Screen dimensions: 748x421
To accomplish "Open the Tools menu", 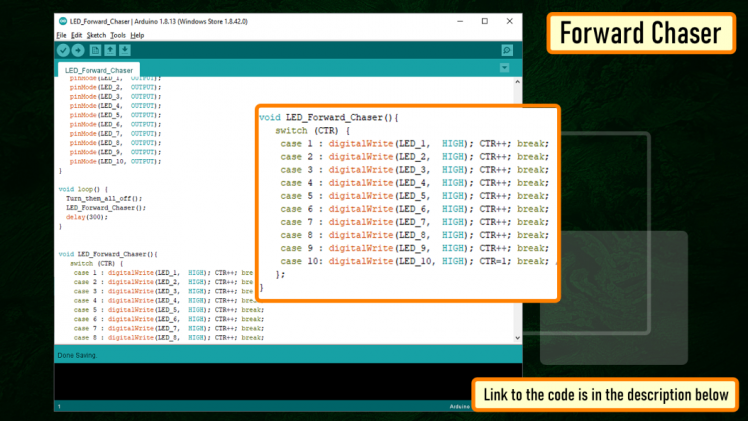I will [118, 35].
